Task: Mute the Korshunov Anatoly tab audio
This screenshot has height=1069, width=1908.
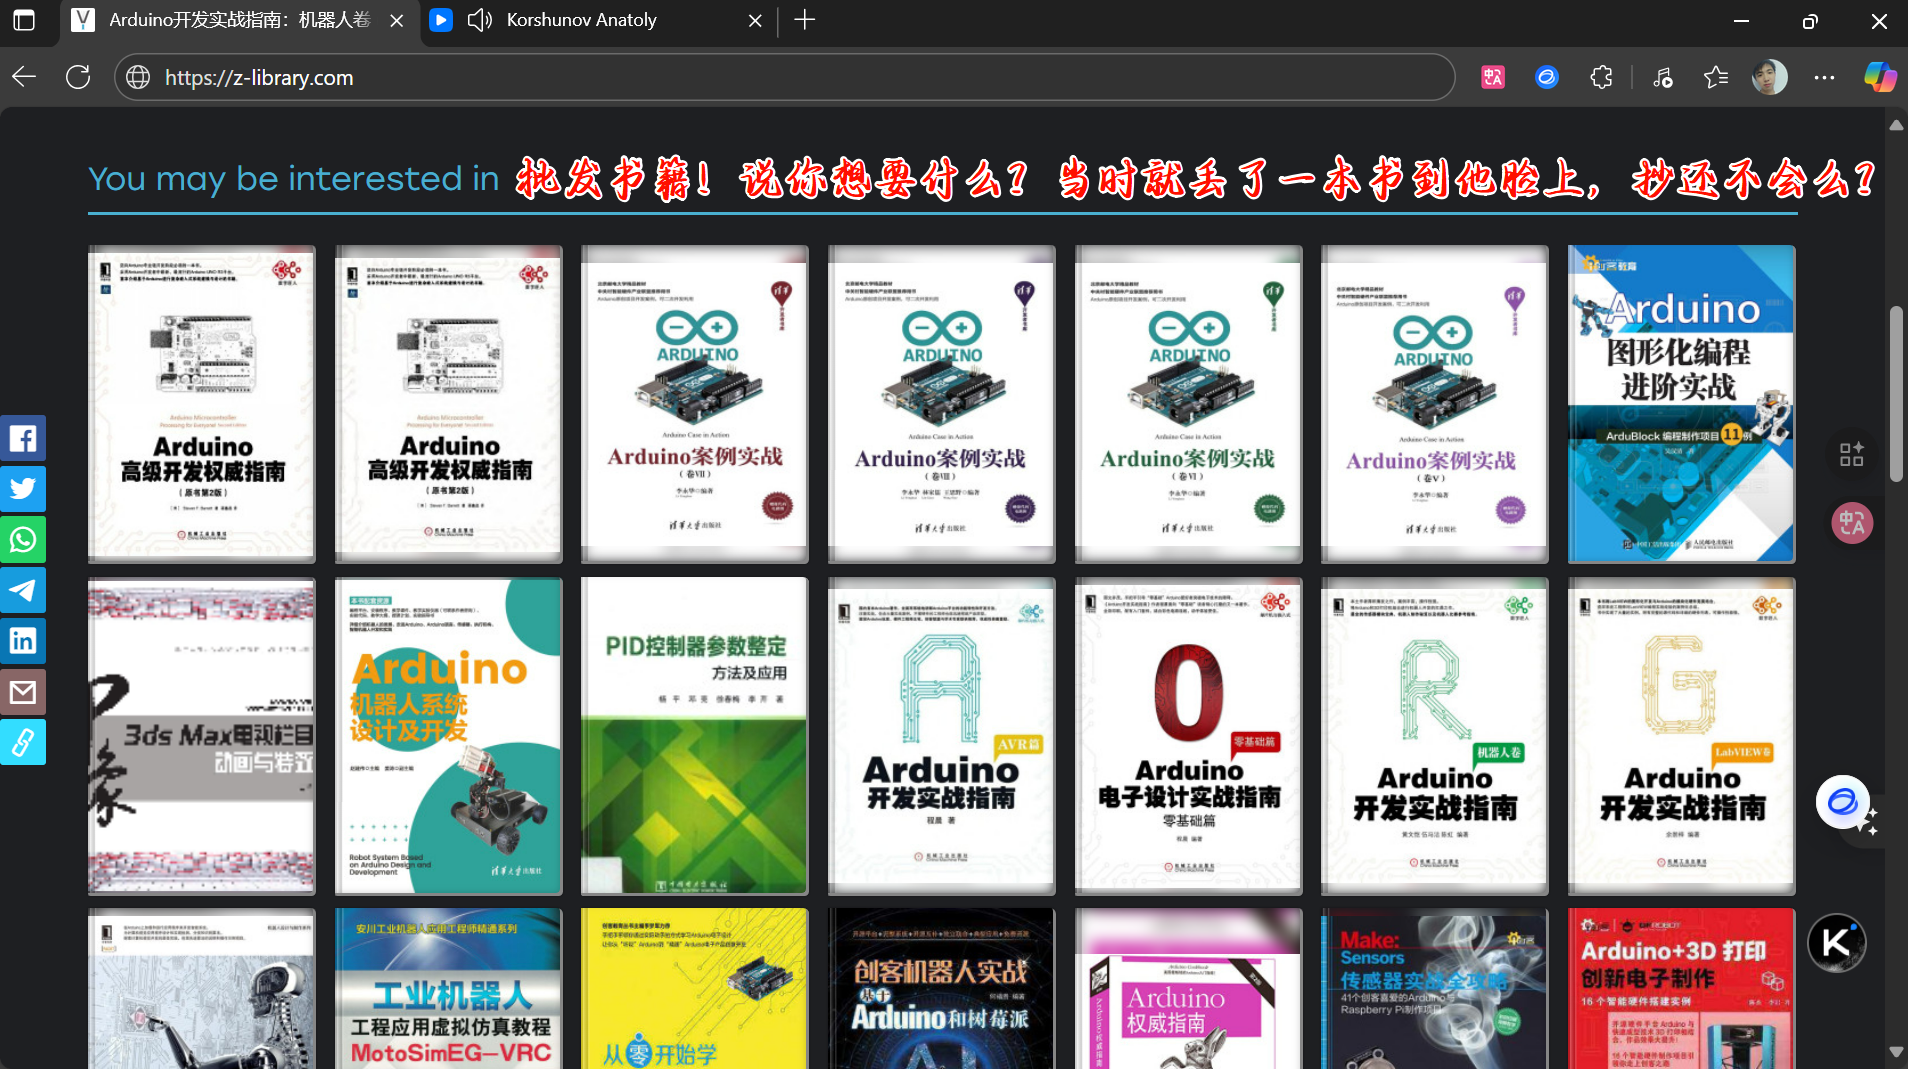Action: (480, 20)
